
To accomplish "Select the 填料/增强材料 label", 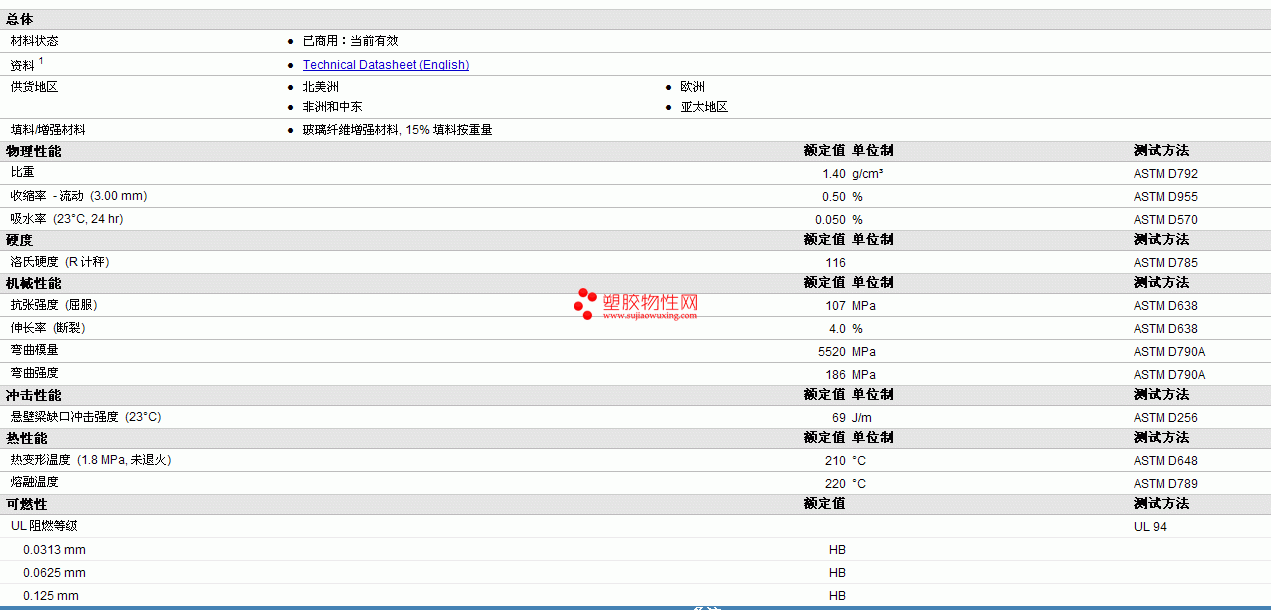I will coord(48,130).
